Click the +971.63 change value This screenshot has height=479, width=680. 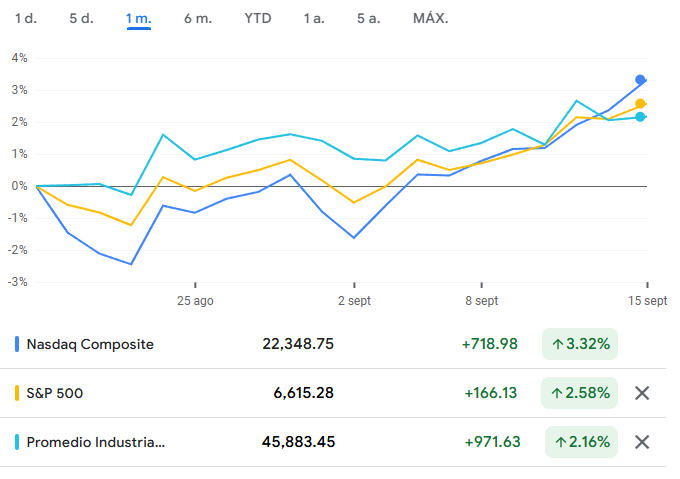coord(492,442)
